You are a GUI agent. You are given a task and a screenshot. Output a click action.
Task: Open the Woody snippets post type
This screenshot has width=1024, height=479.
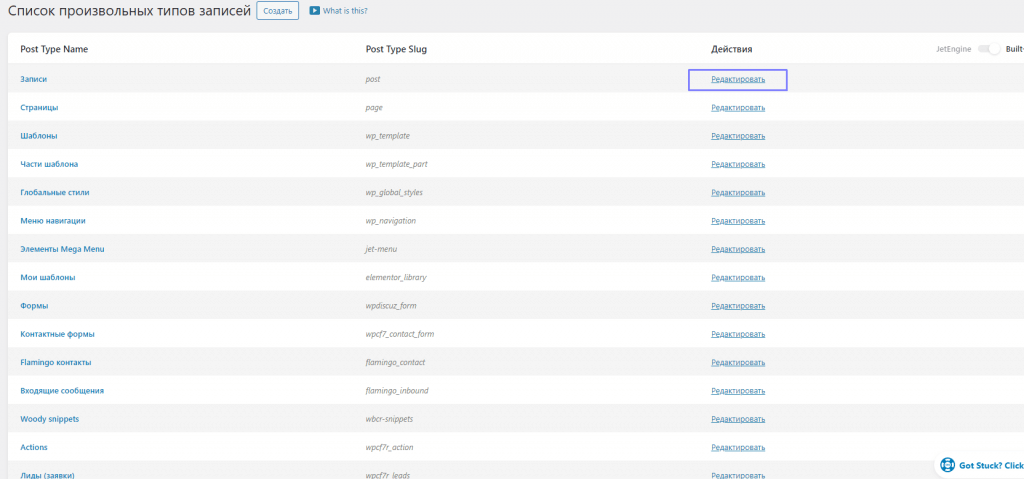[x=50, y=419]
